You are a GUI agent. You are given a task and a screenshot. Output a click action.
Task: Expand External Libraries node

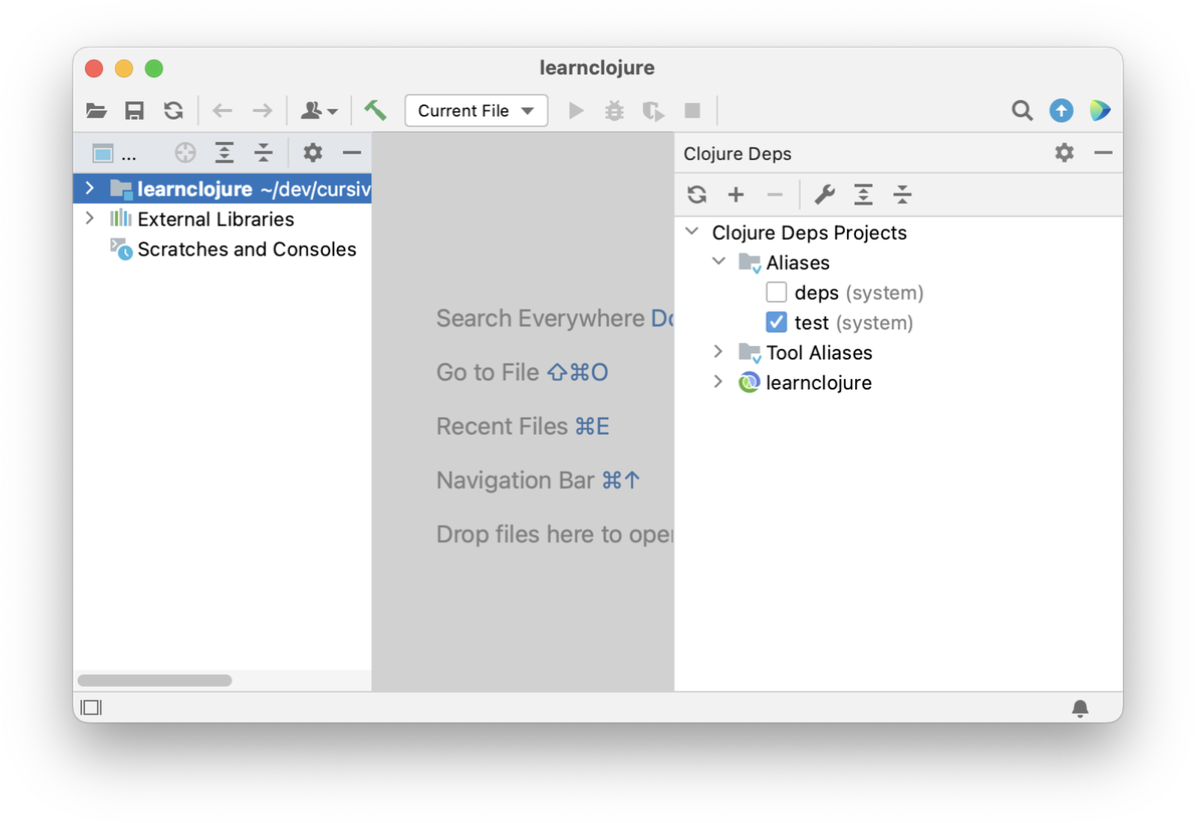point(90,218)
